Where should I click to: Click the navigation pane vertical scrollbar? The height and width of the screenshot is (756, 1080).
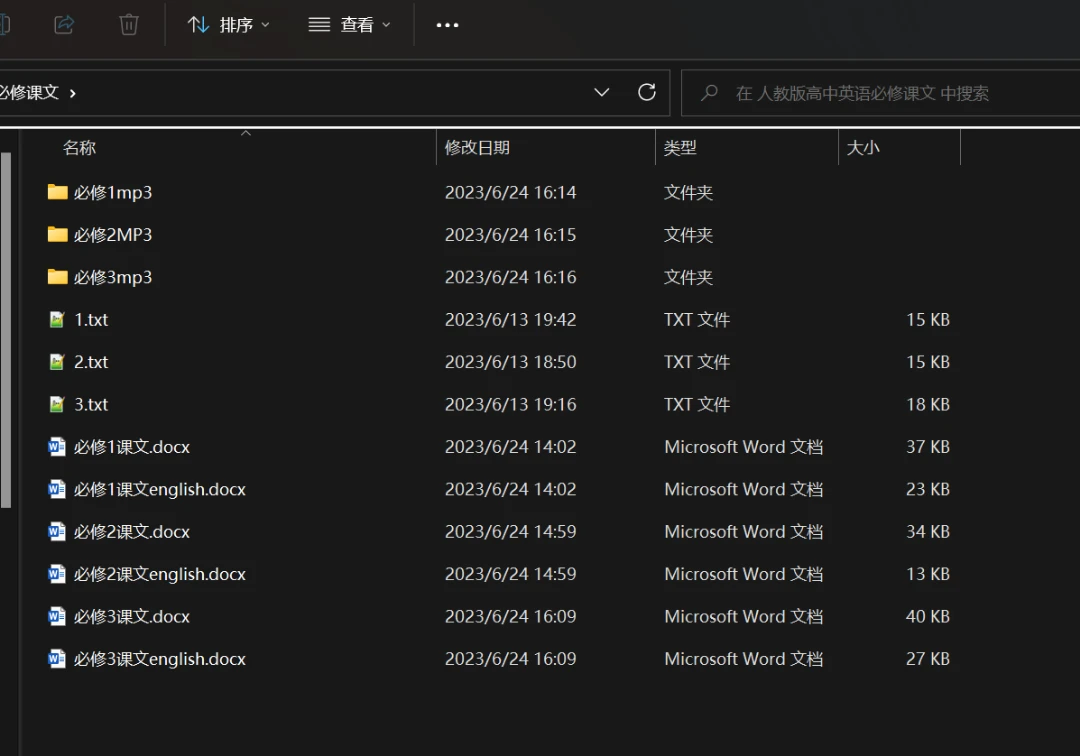click(6, 330)
